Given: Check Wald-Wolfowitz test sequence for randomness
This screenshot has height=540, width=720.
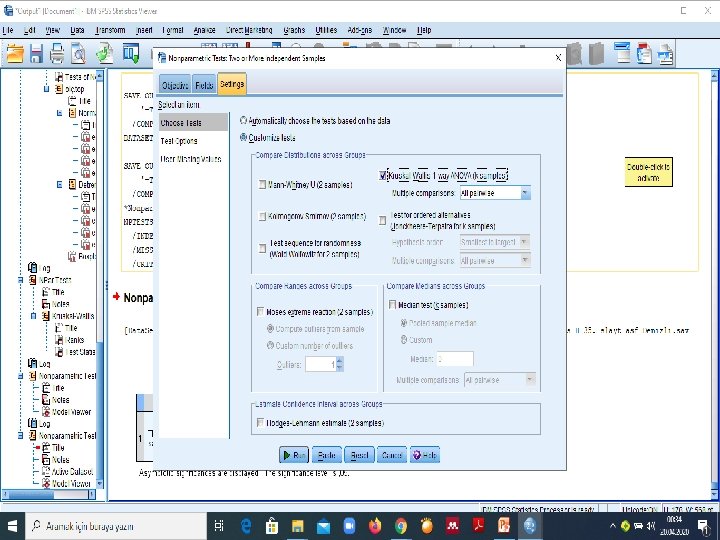Looking at the screenshot, I should tap(262, 248).
